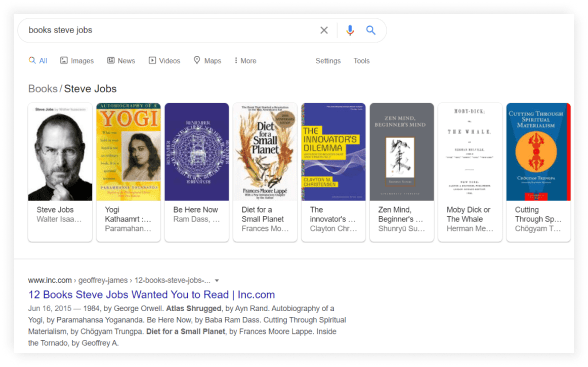Click author name 'Clayton Chr...'
Screen dimensions: 588x367
(333, 229)
